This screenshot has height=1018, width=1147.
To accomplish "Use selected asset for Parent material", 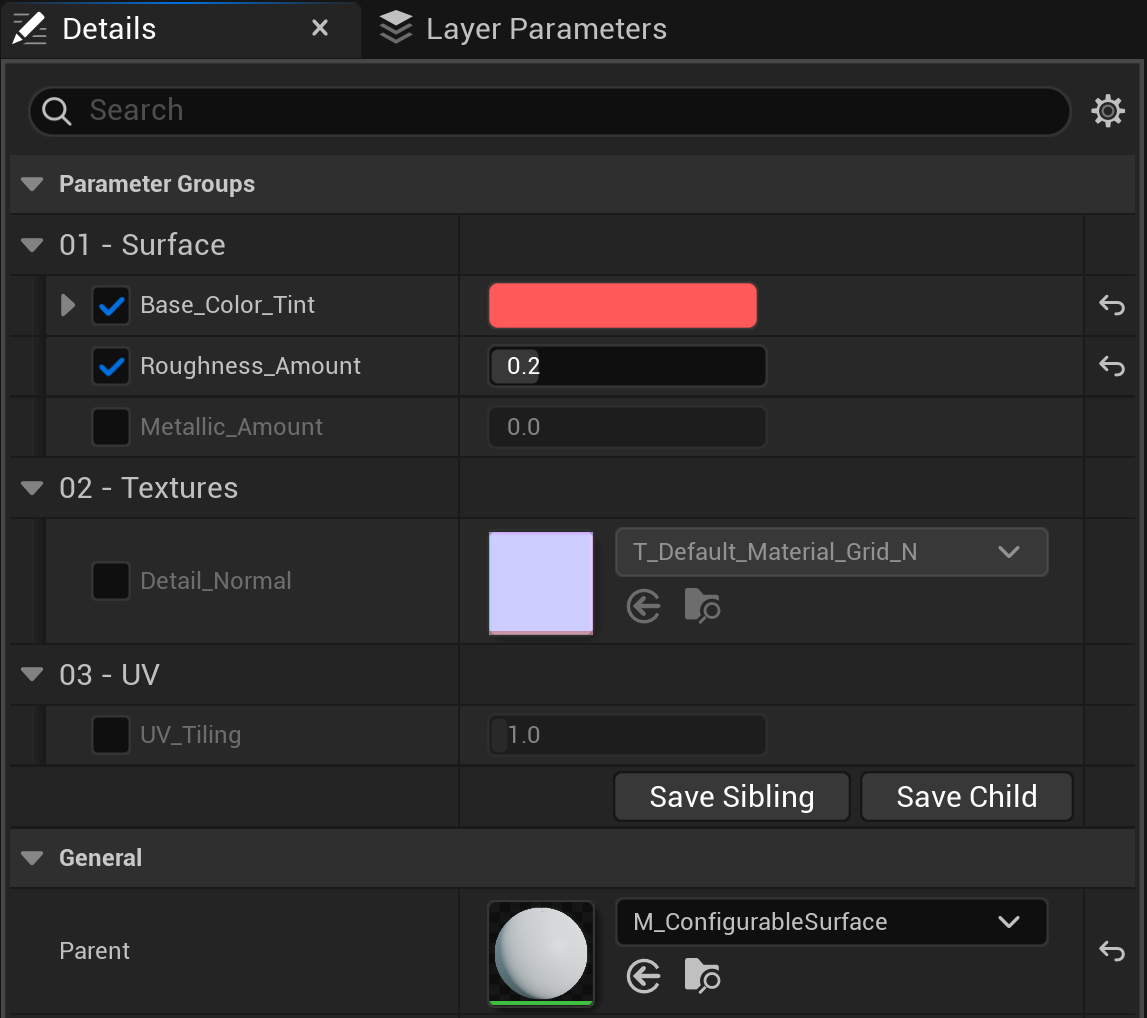I will coord(644,976).
